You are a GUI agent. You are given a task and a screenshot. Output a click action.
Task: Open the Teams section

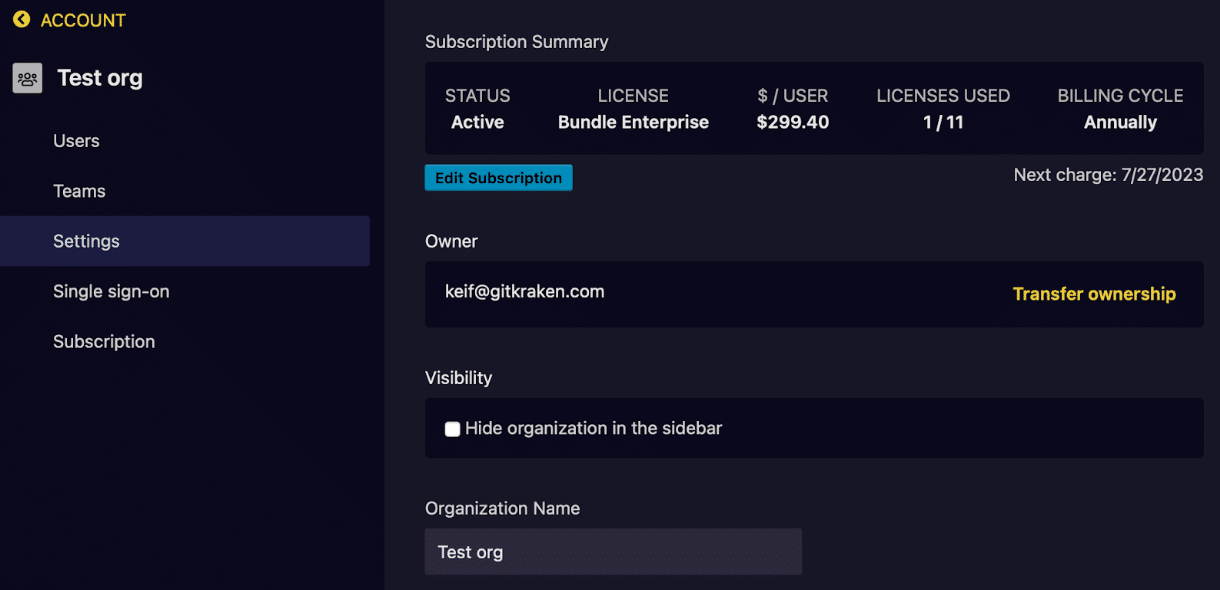tap(79, 191)
